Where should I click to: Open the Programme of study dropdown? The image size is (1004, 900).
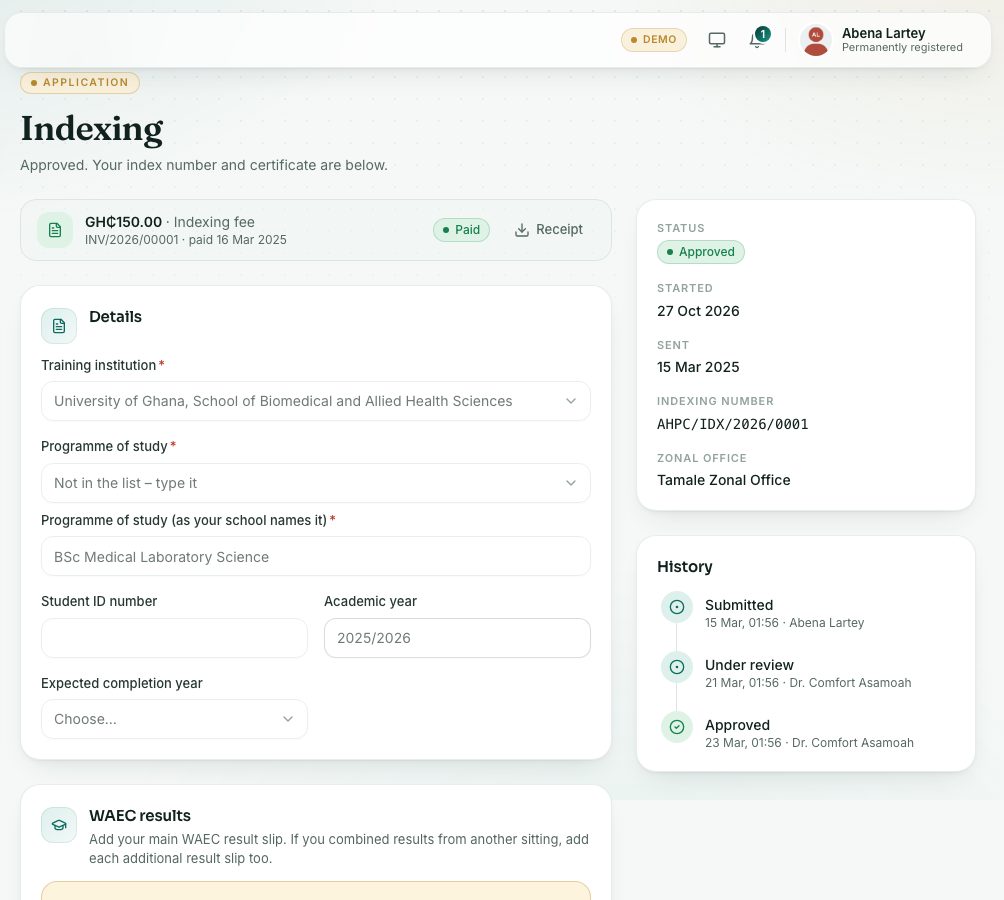click(x=316, y=483)
